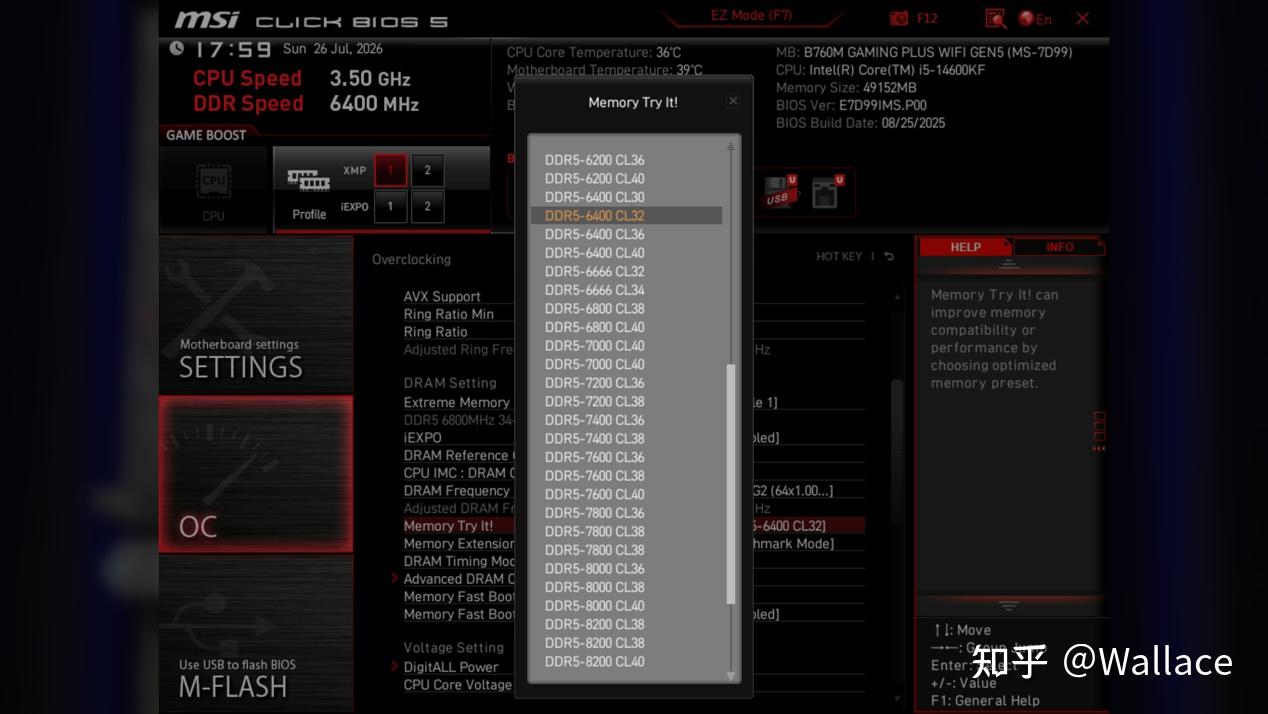The height and width of the screenshot is (714, 1268).
Task: Open the DRAM Timing Mode setting
Action: (x=634, y=561)
